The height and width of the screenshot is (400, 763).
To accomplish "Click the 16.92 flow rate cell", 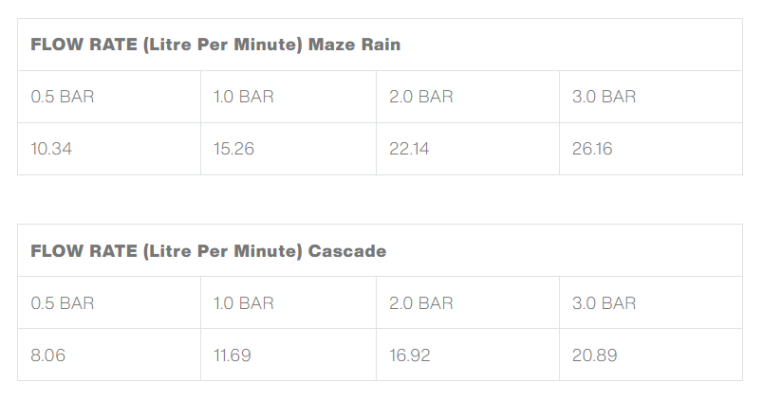I will [410, 355].
